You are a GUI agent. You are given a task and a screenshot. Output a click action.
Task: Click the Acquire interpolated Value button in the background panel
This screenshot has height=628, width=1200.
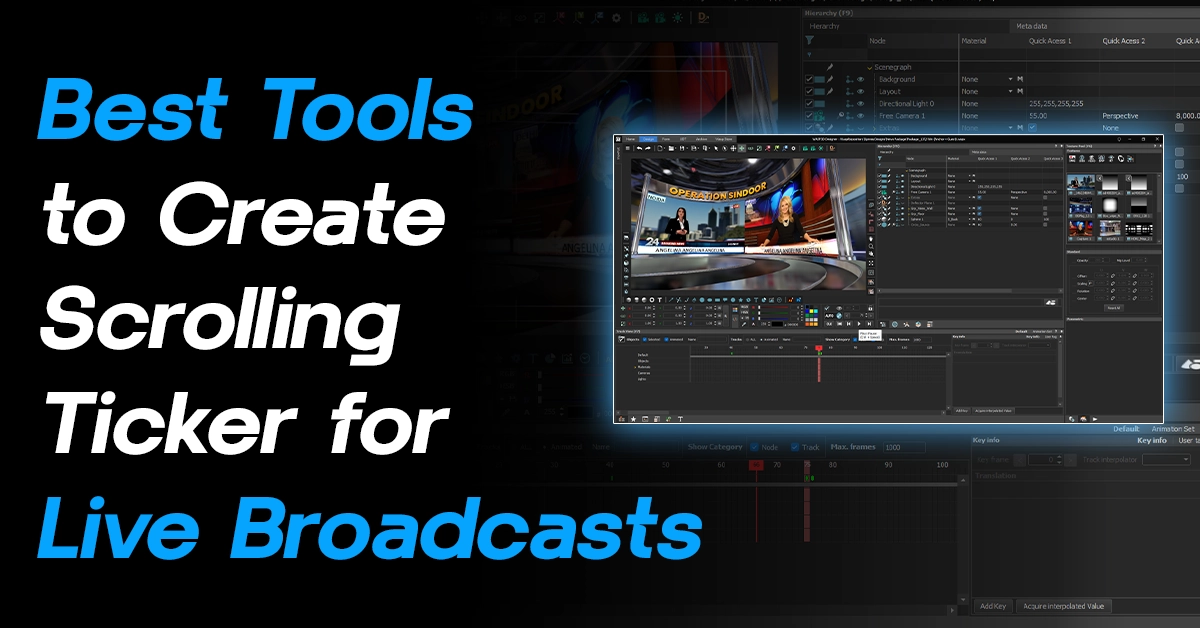pos(1064,606)
